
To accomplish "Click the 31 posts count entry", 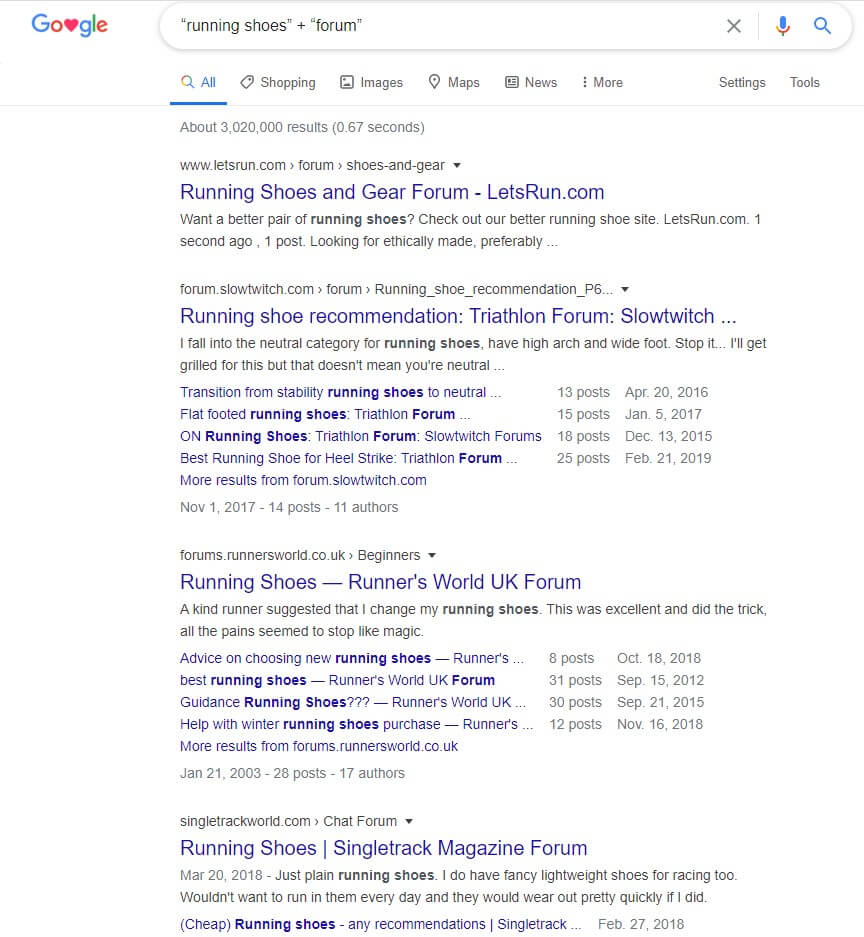I will click(x=575, y=680).
